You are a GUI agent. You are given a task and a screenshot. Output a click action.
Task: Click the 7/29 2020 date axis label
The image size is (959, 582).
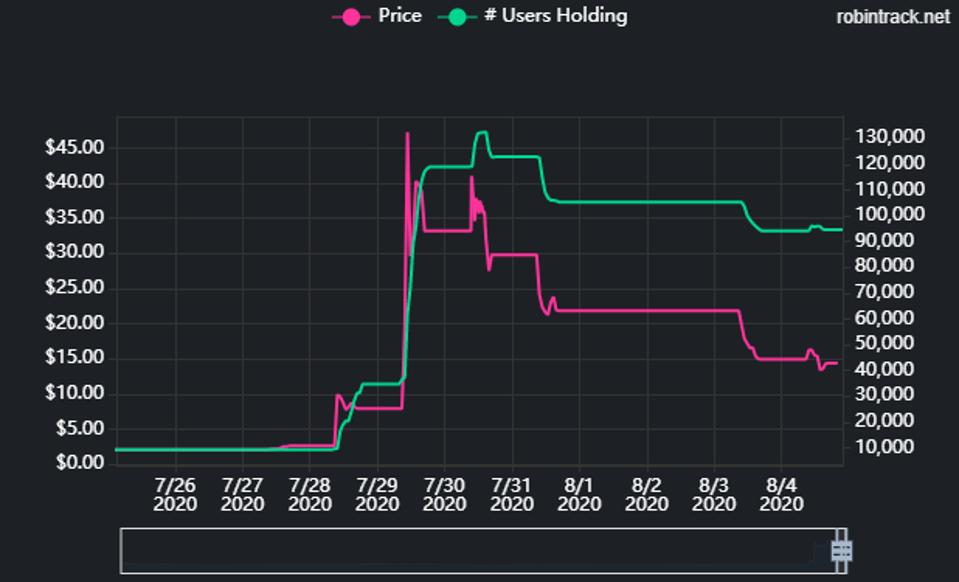click(x=377, y=495)
